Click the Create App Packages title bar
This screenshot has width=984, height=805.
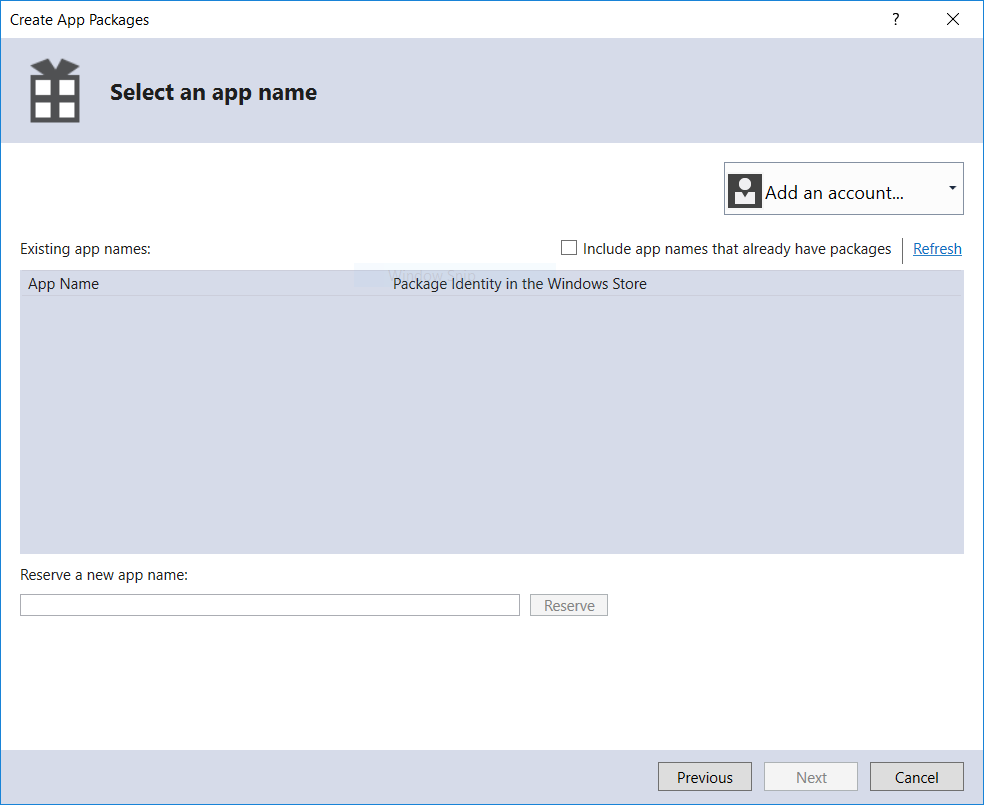click(79, 19)
